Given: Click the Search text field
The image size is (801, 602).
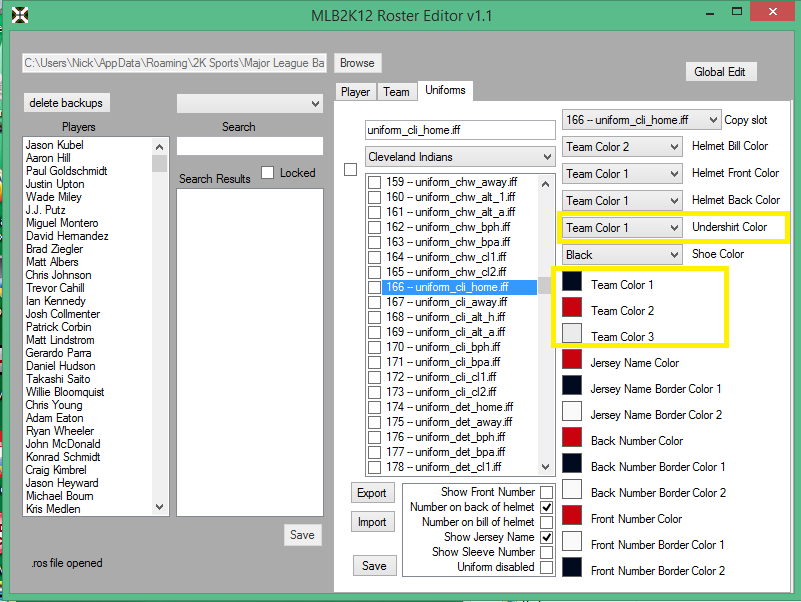Looking at the screenshot, I should tap(250, 146).
